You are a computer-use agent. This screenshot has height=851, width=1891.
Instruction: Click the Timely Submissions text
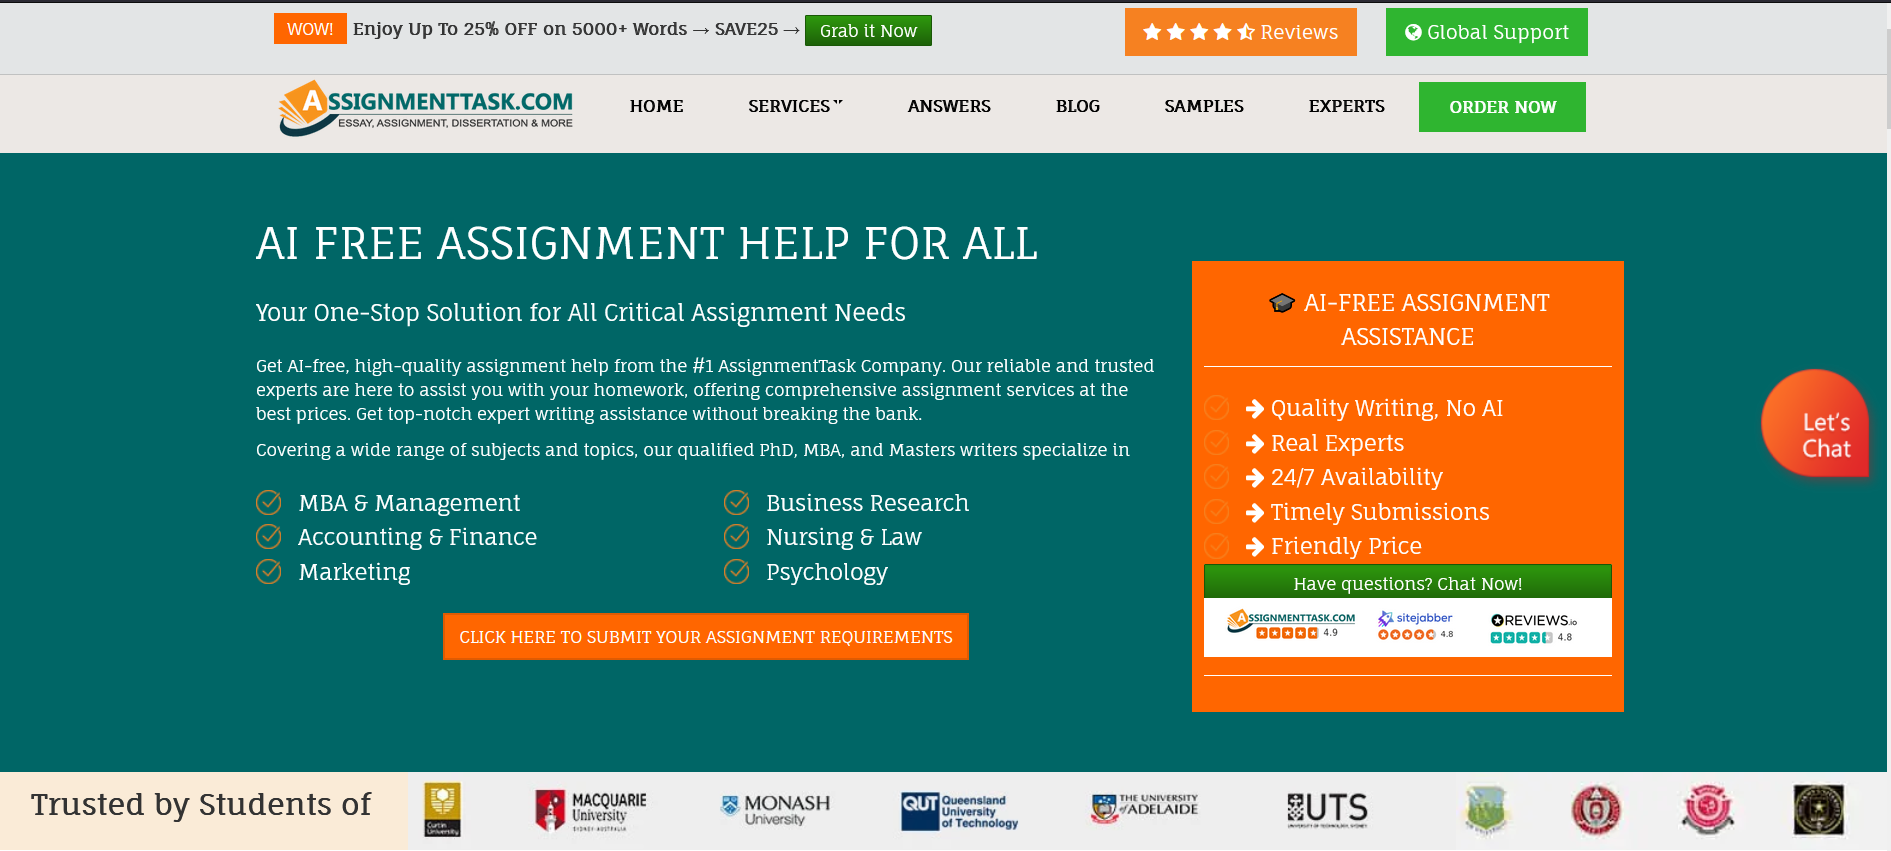pos(1380,512)
